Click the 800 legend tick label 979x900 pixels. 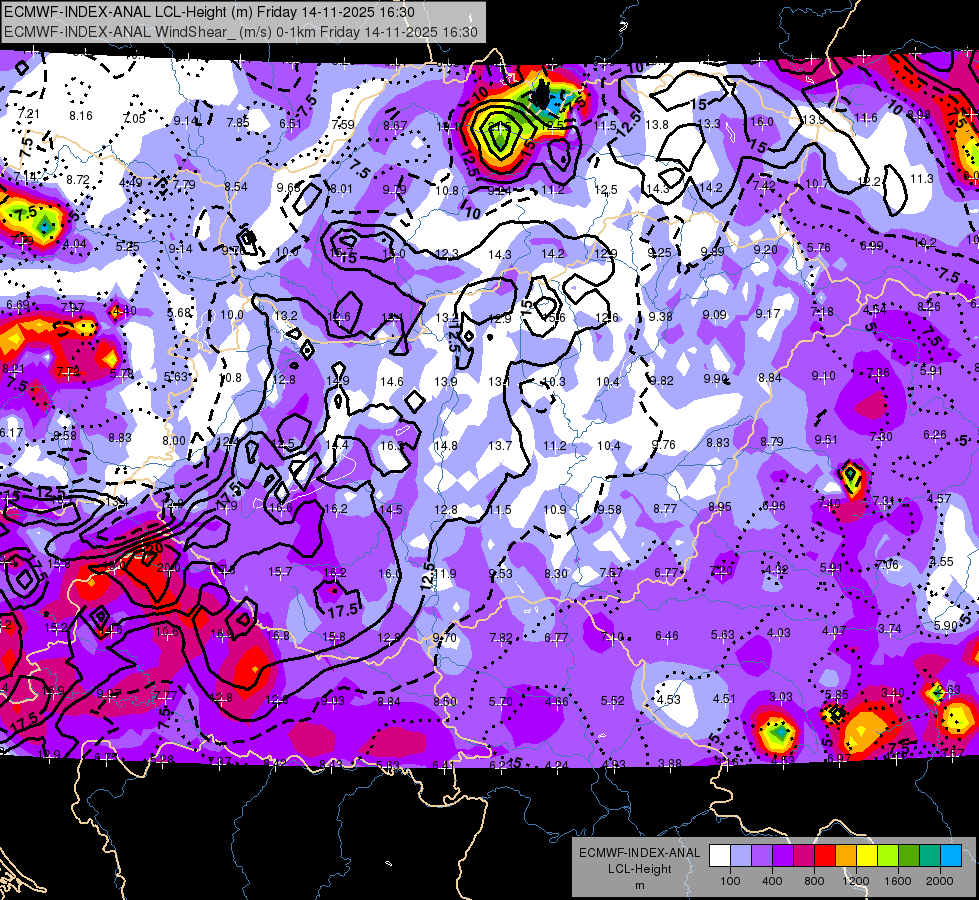pos(814,881)
